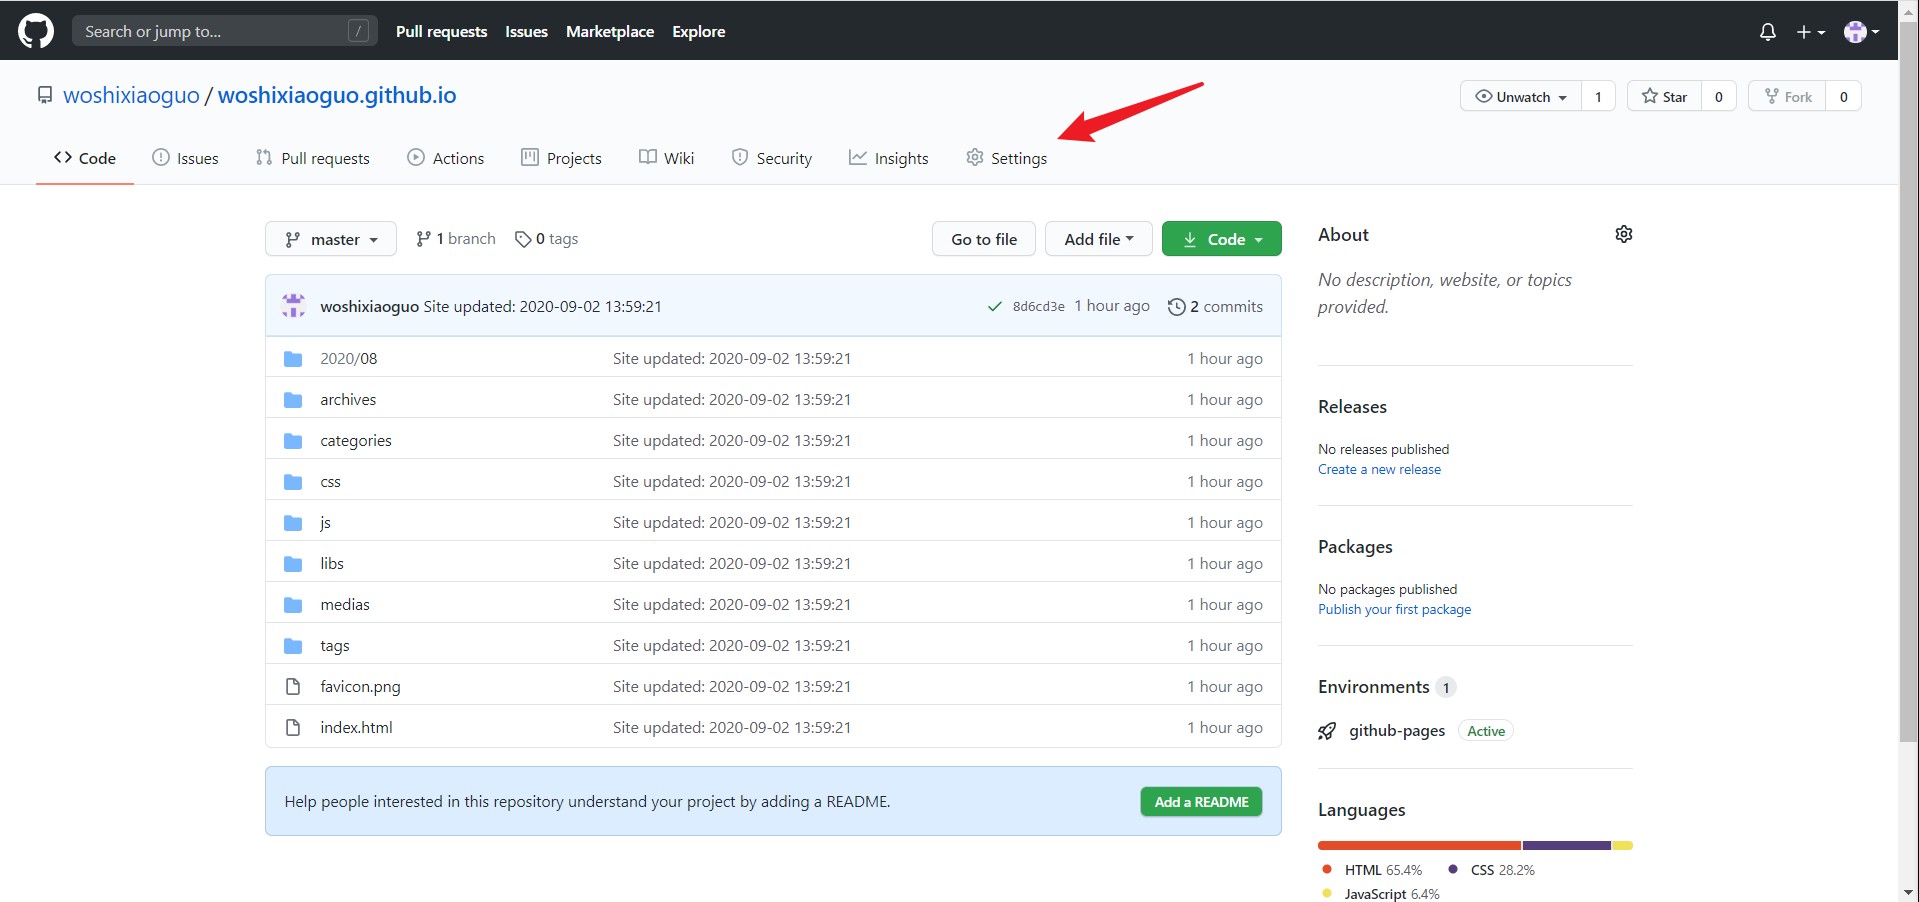The height and width of the screenshot is (902, 1919).
Task: Click the search or jump to field
Action: point(225,31)
